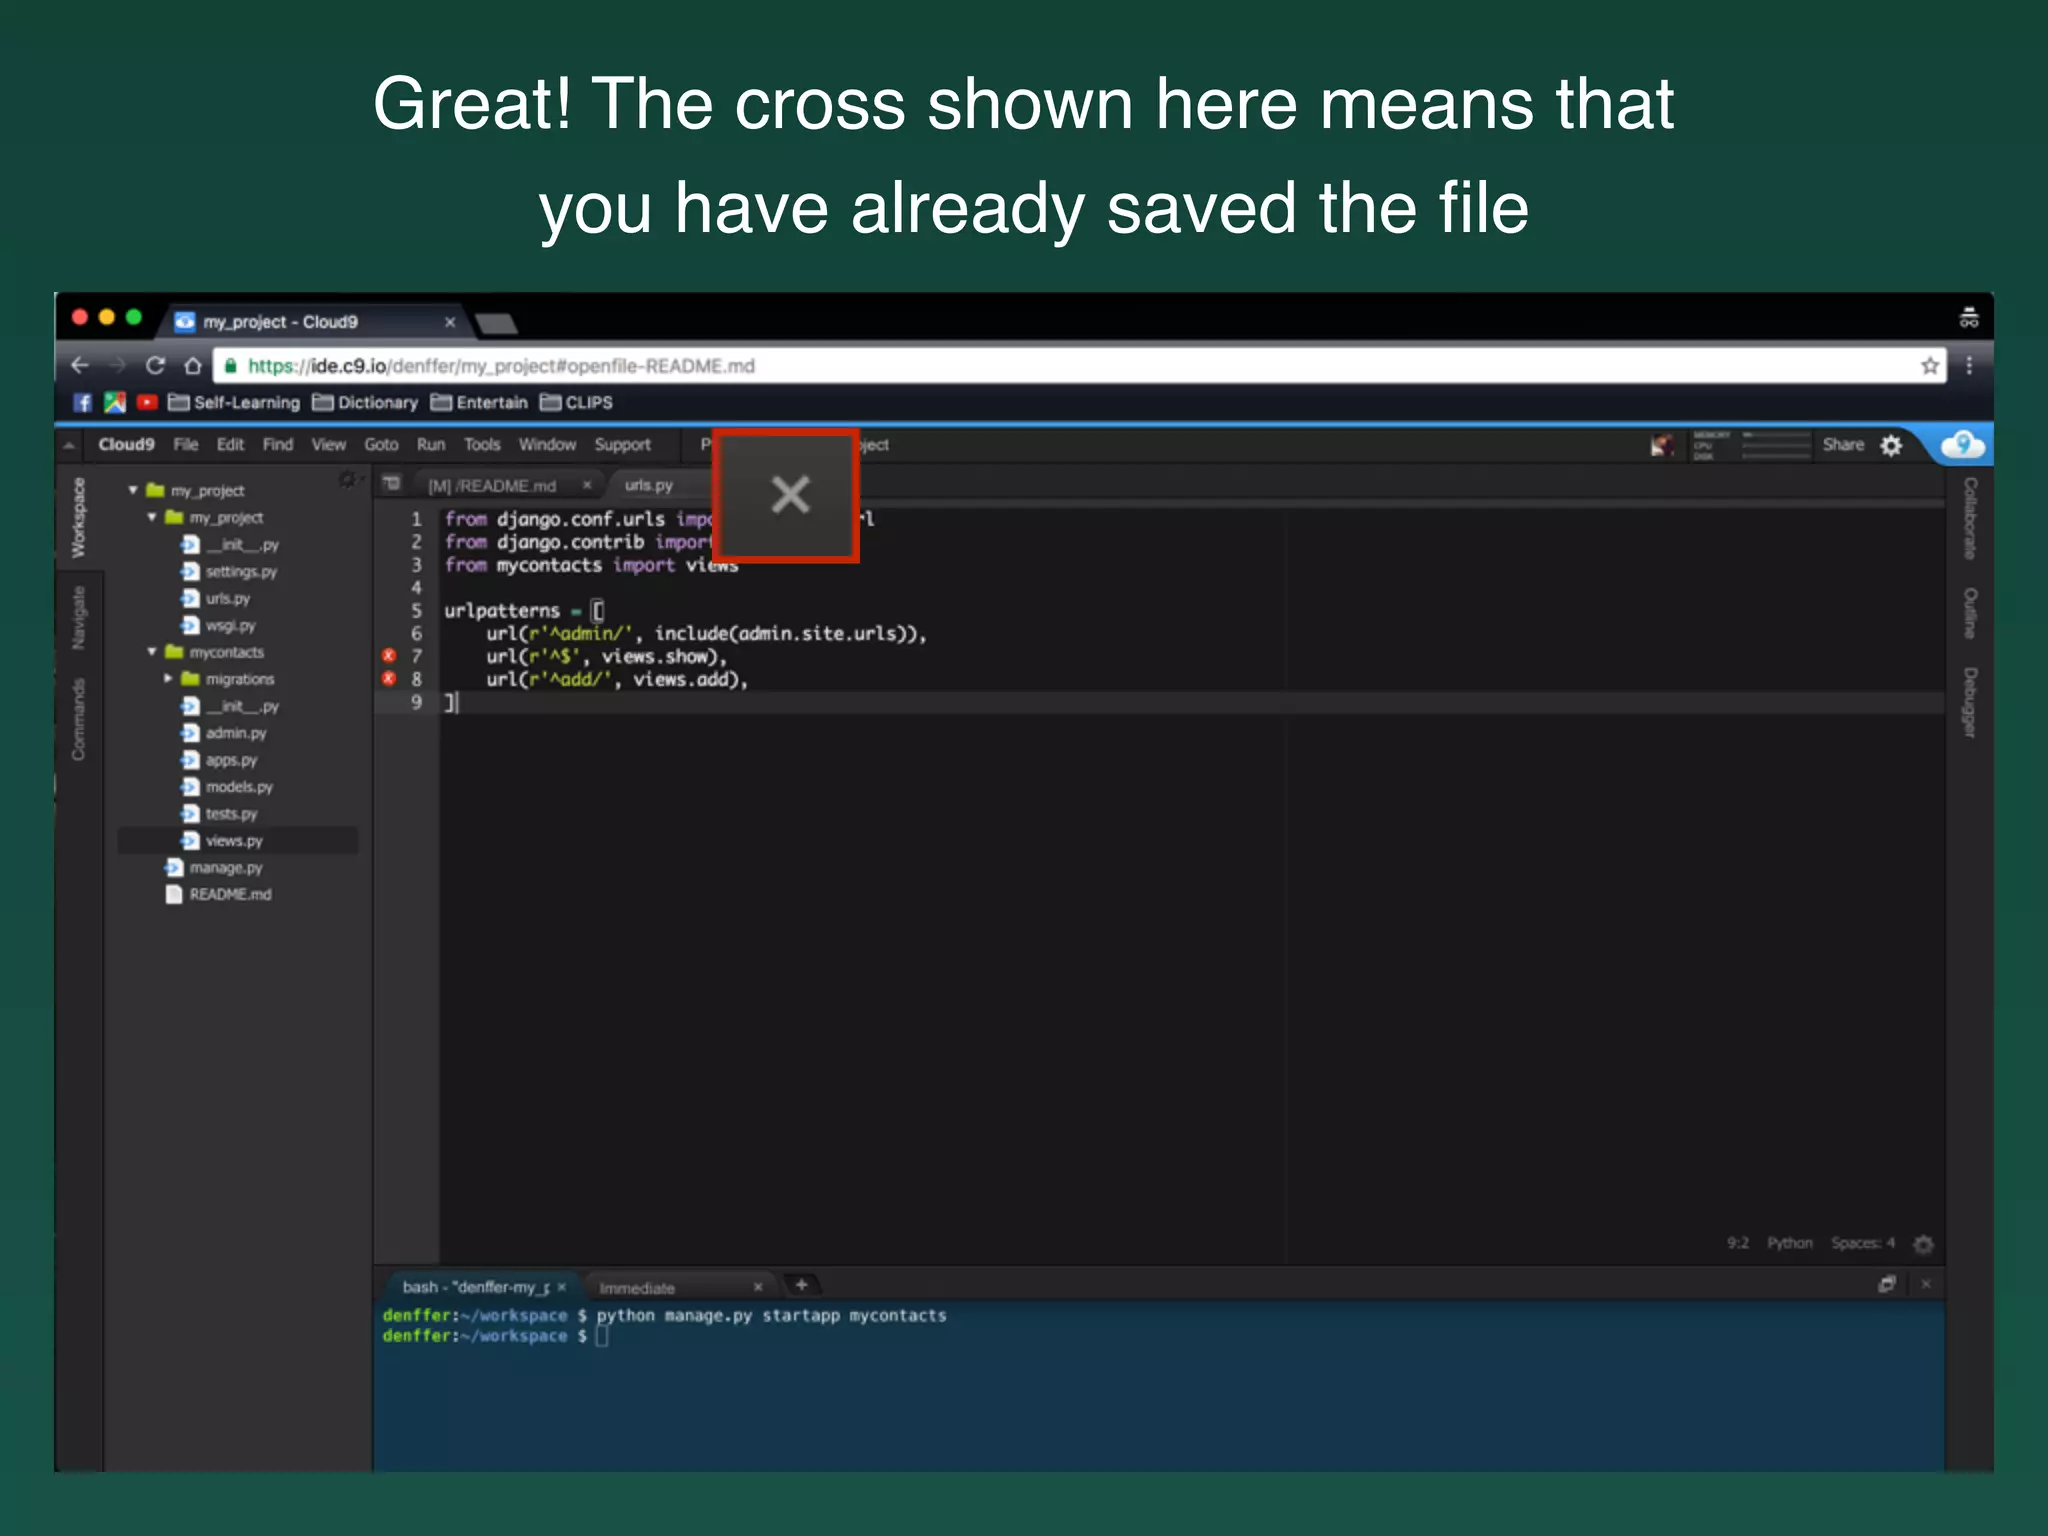Click the Cloud9 preferences gear icon
This screenshot has width=2048, height=1536.
coord(1891,446)
